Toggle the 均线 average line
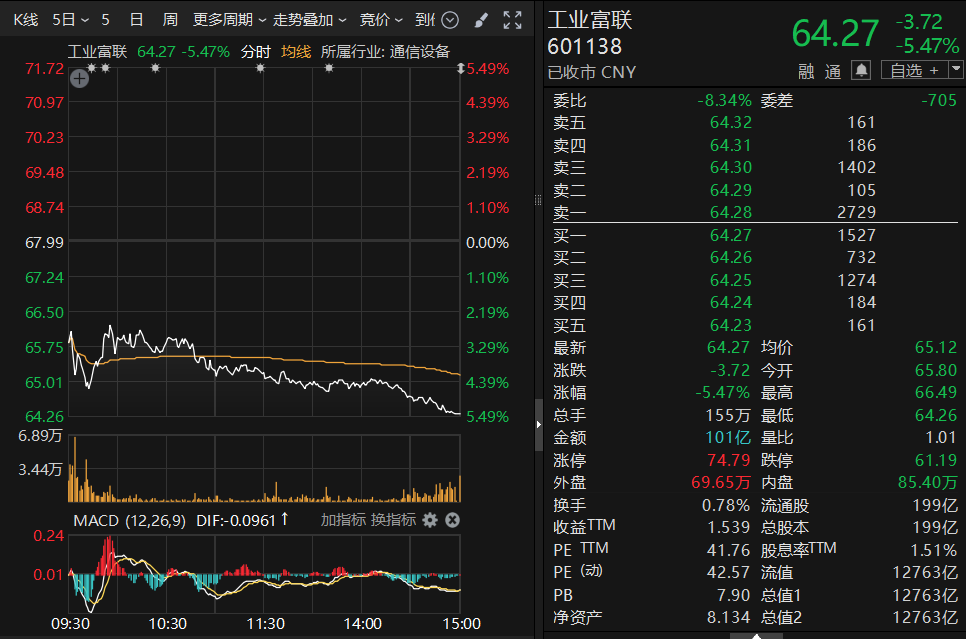This screenshot has width=966, height=639. 296,52
